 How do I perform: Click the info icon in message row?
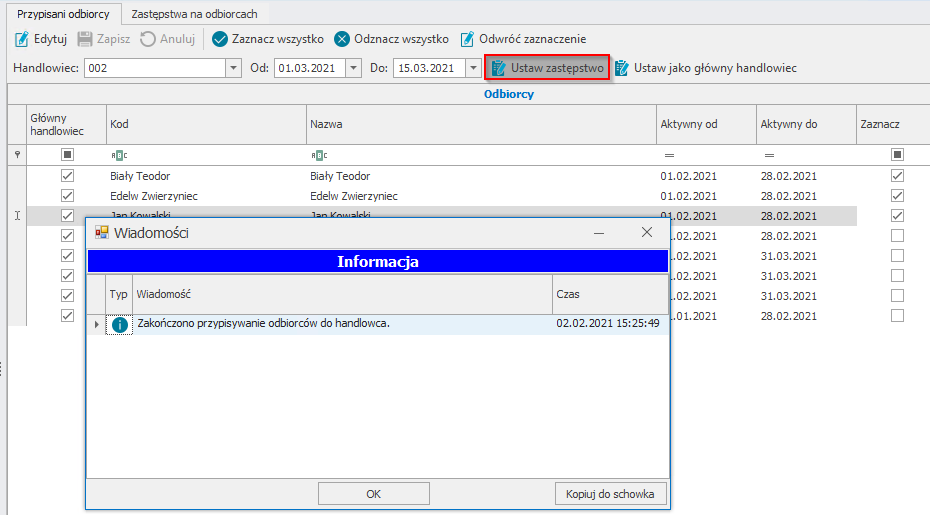click(x=120, y=324)
